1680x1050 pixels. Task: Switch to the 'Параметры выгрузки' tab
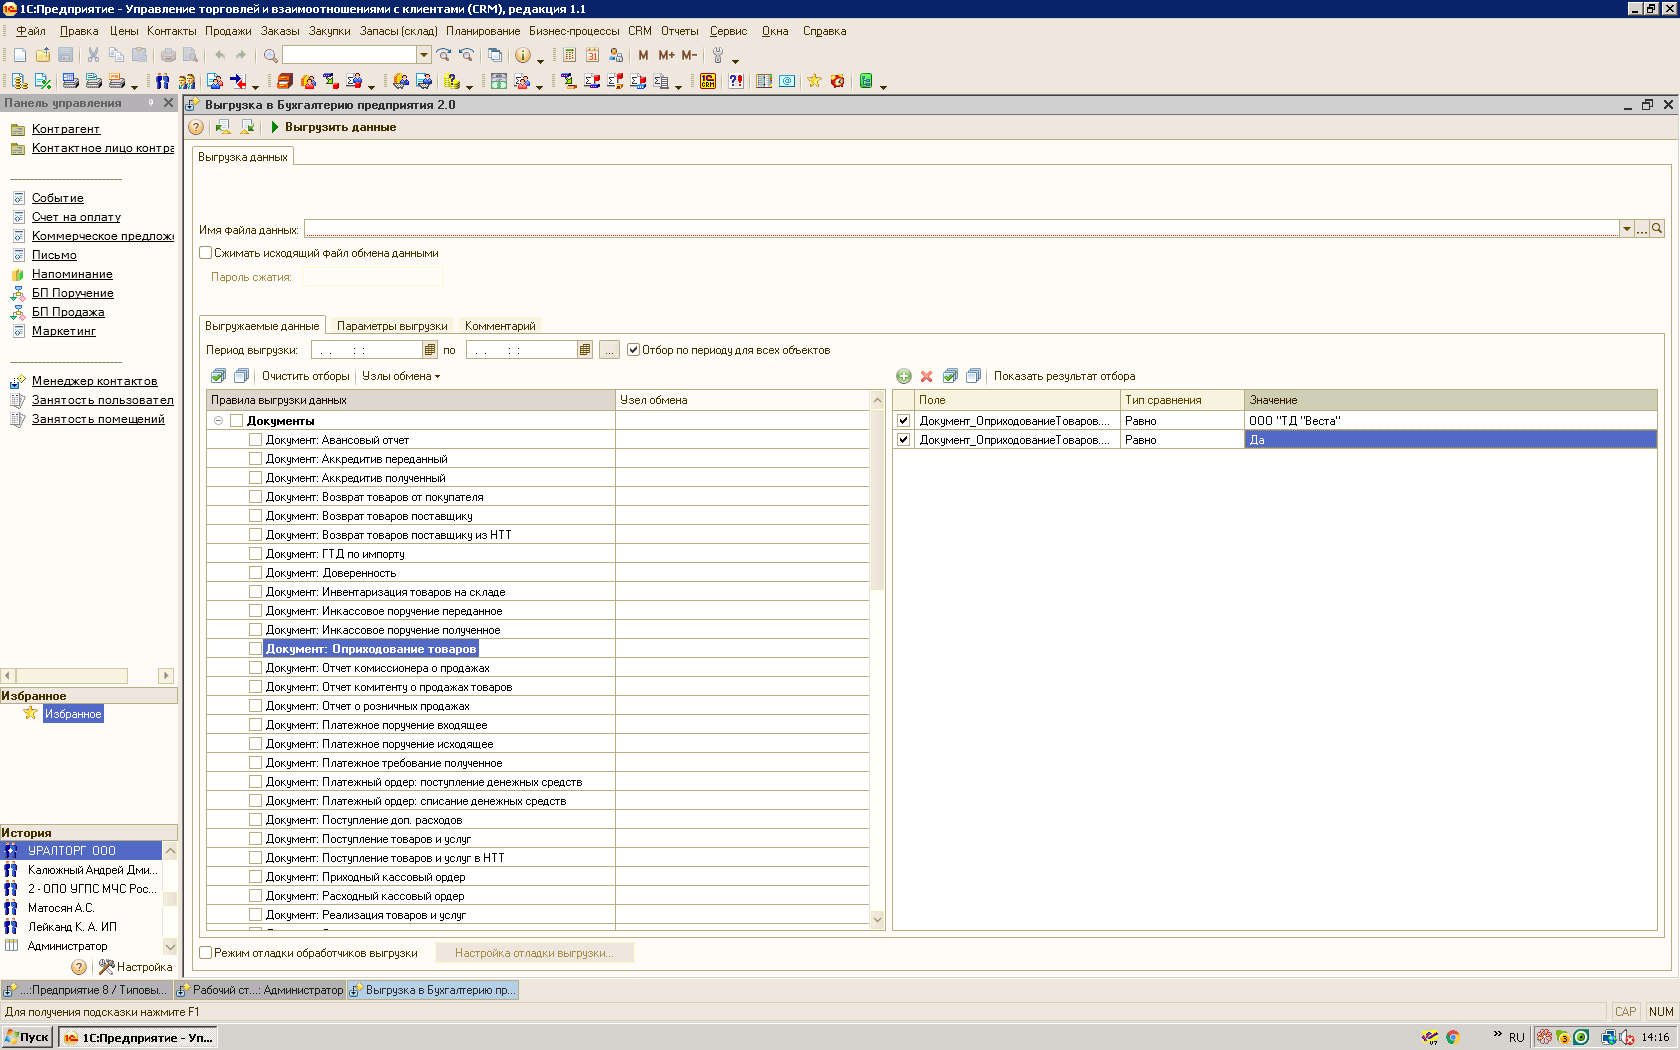pos(392,326)
